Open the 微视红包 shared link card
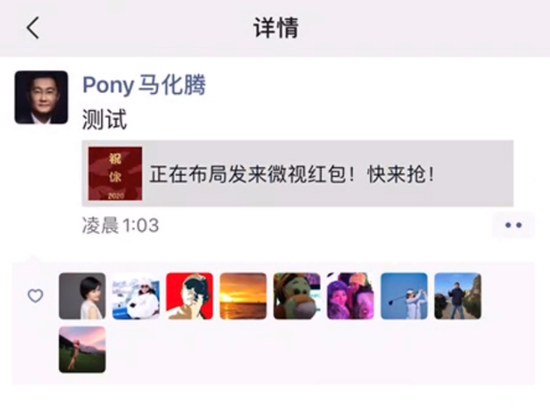Viewport: 550px width, 408px height. pyautogui.click(x=297, y=173)
